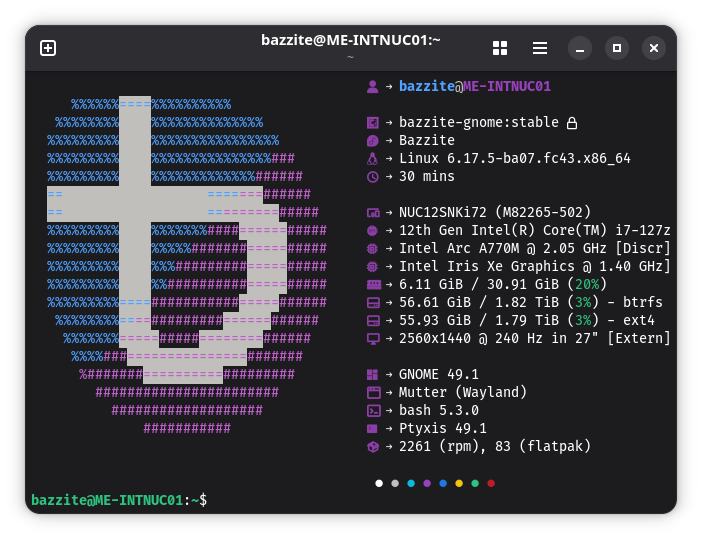Image resolution: width=702 pixels, height=539 pixels.
Task: Click the yellow color dot in the palette row
Action: (459, 483)
